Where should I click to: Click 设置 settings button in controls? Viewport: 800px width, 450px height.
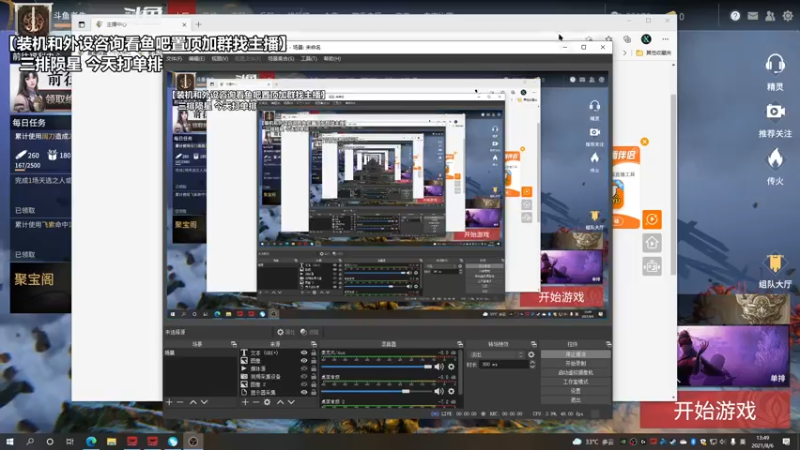tap(576, 391)
